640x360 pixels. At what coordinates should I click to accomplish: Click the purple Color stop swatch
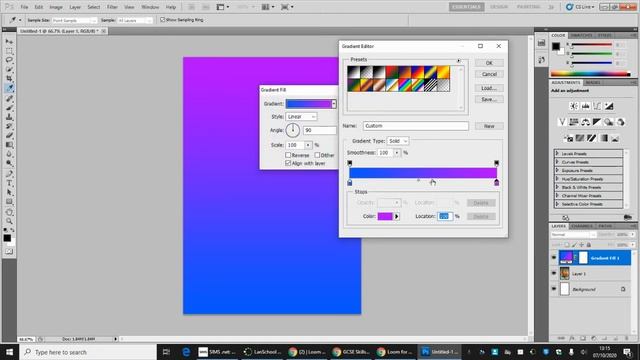coord(385,216)
